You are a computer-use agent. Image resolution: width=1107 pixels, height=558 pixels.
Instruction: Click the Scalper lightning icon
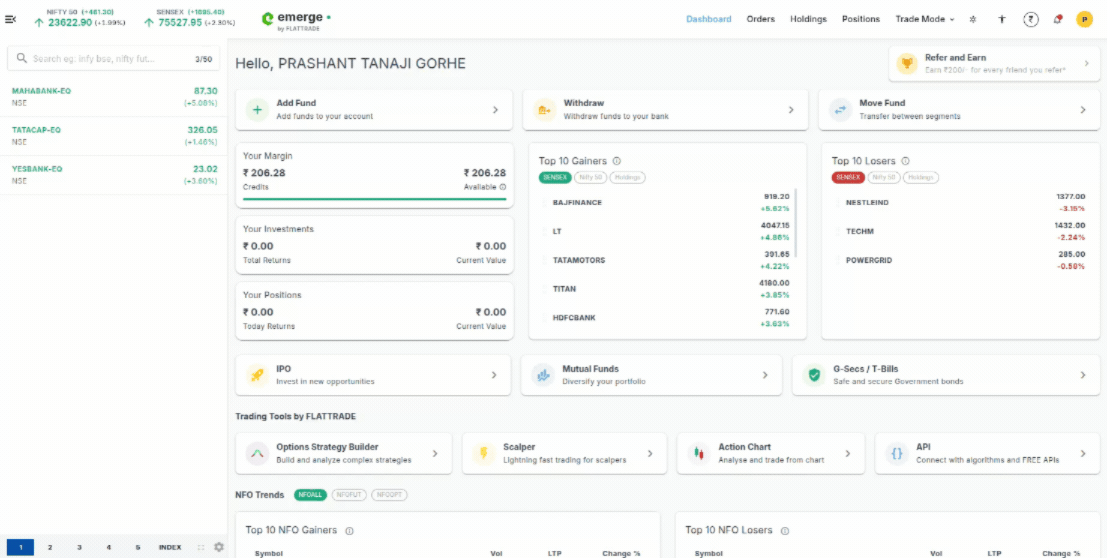tap(484, 453)
